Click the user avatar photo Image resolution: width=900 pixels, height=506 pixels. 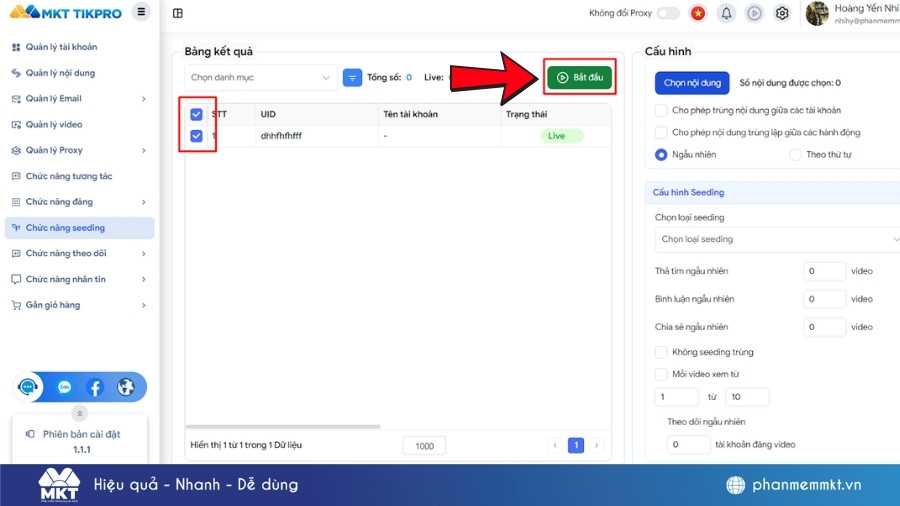pos(817,13)
